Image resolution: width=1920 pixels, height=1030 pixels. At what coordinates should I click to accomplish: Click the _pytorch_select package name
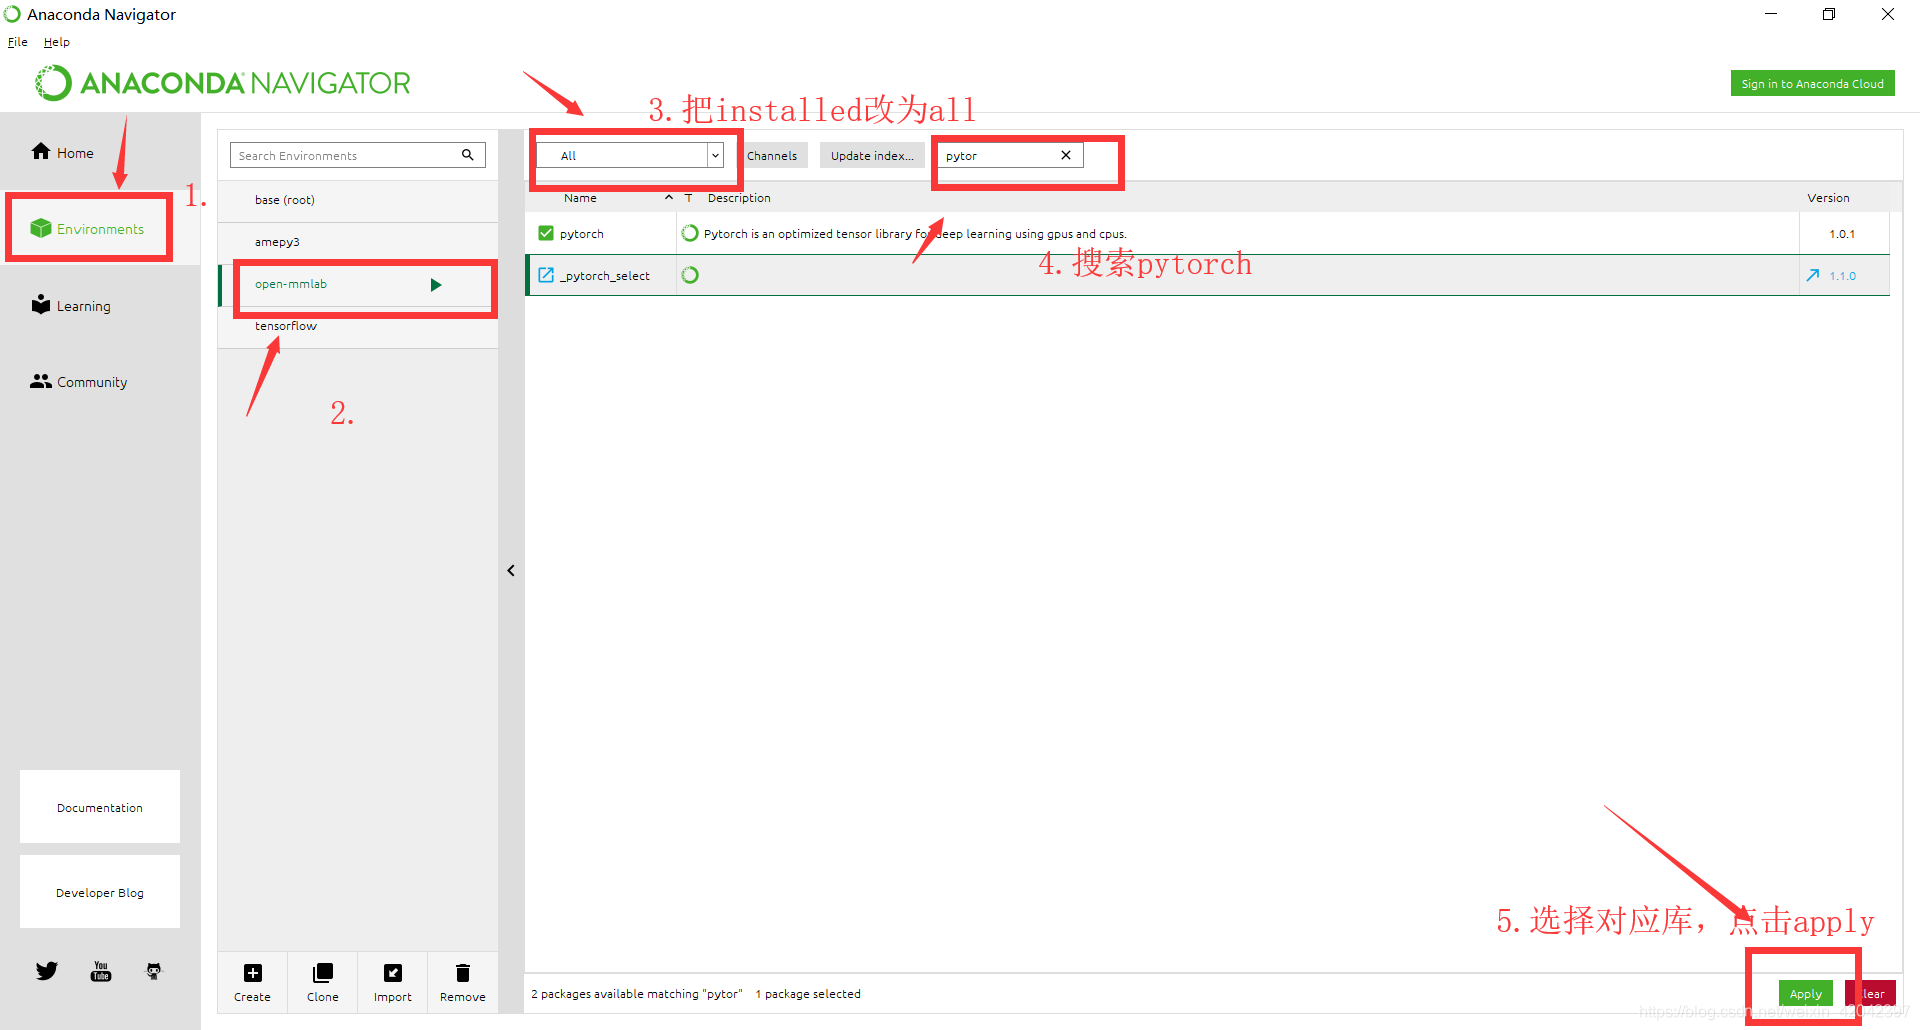[x=605, y=275]
